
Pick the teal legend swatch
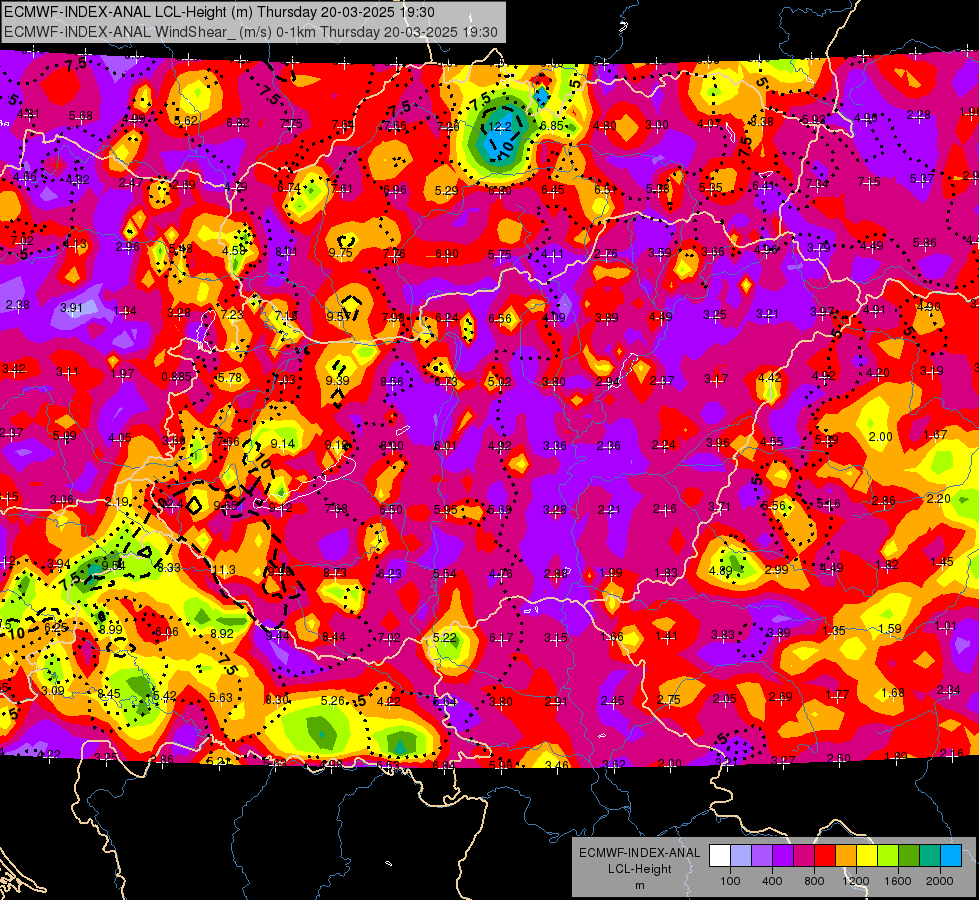(x=929, y=856)
